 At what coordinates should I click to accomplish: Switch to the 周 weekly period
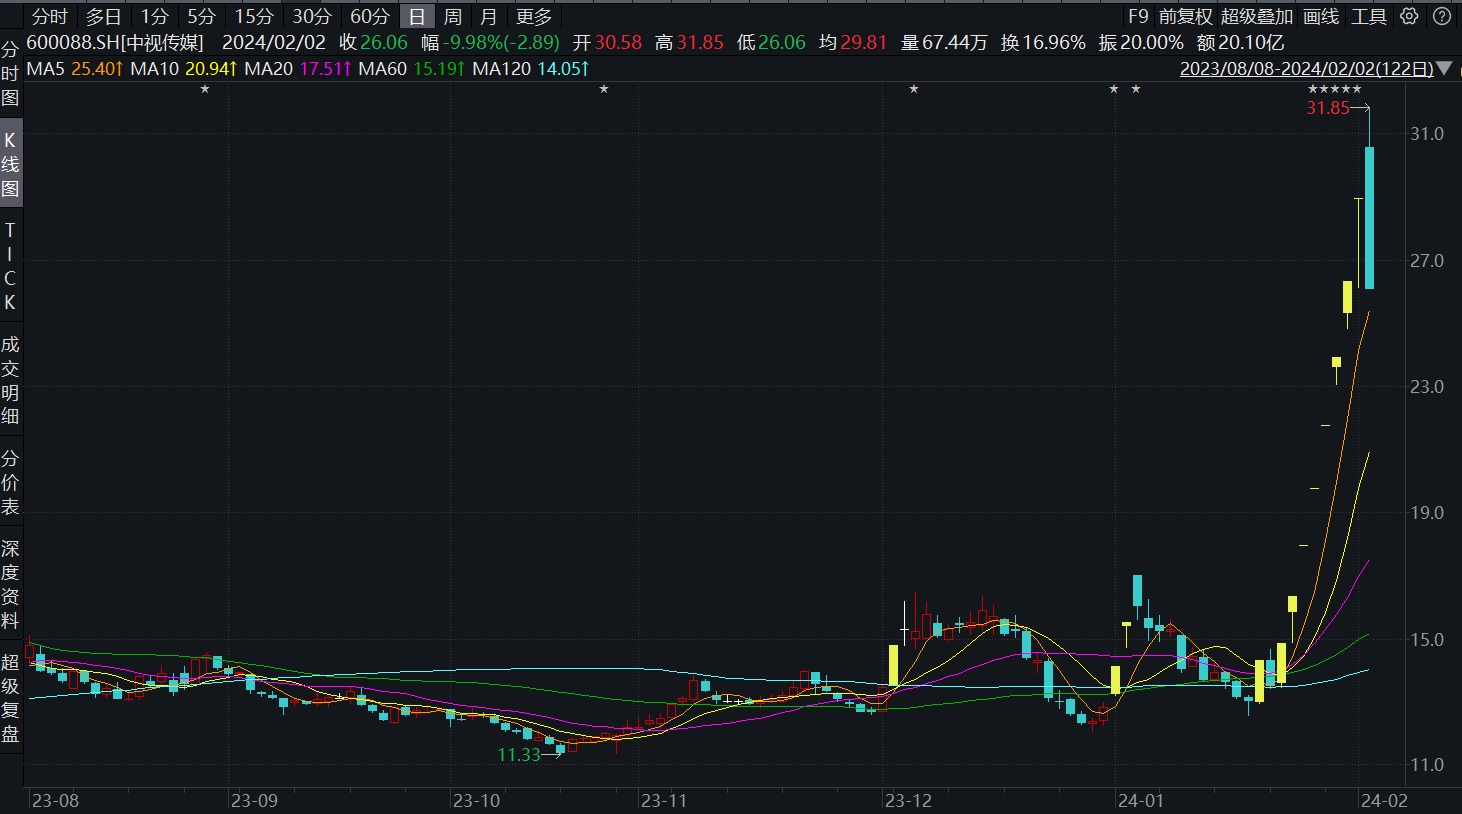(452, 16)
